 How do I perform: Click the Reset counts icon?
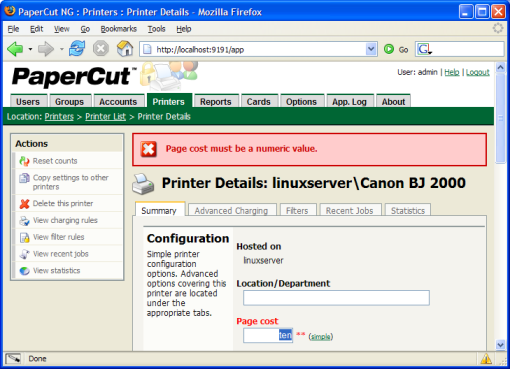[24, 161]
